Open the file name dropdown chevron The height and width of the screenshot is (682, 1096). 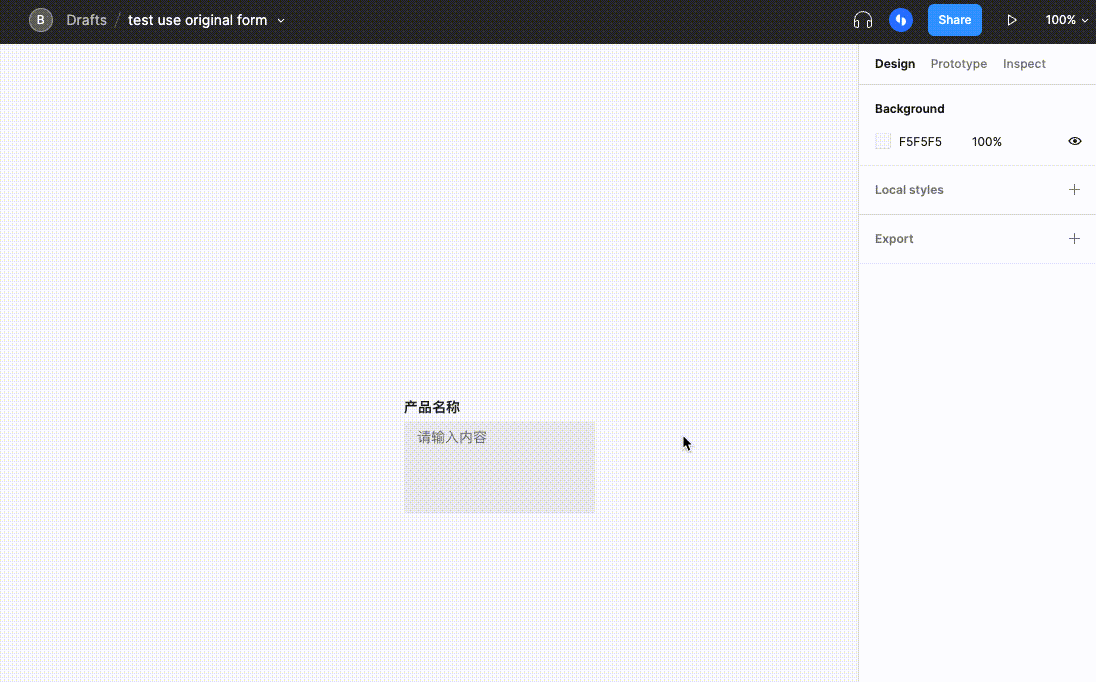(281, 20)
